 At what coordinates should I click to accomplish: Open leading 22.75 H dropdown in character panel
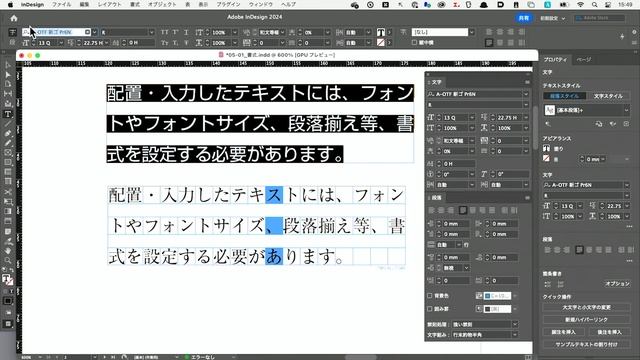526,118
